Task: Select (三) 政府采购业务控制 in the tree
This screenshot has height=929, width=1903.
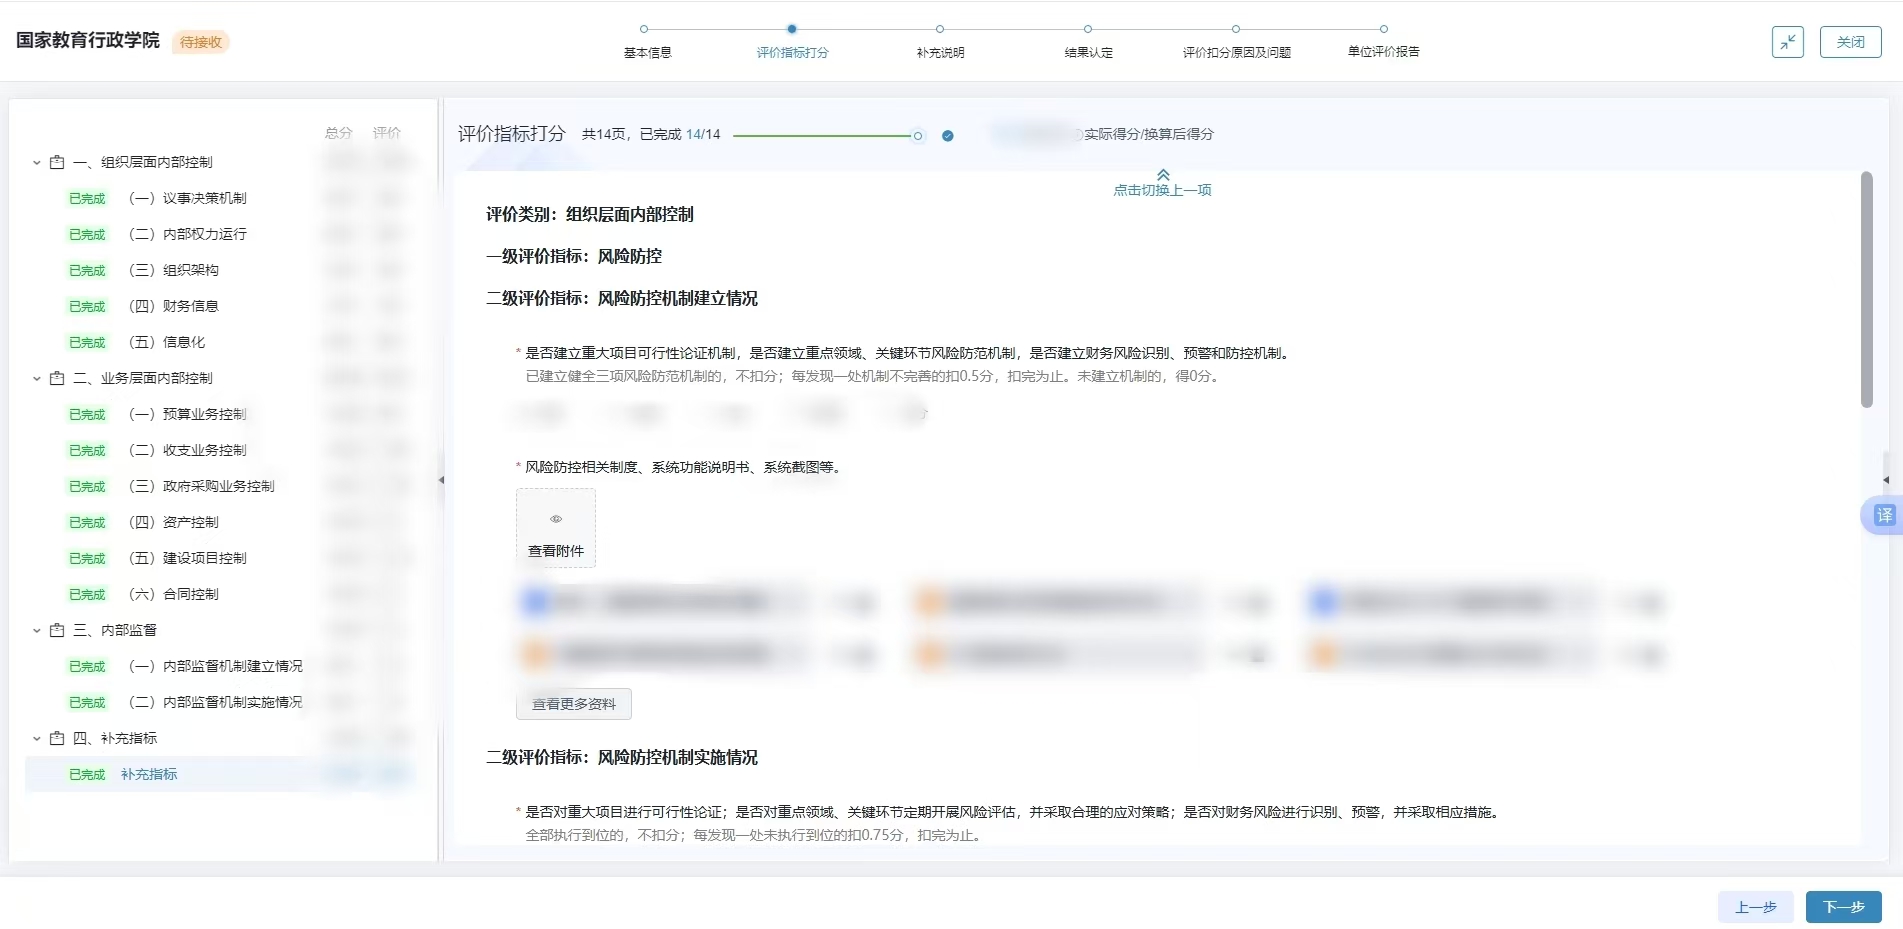Action: tap(218, 486)
